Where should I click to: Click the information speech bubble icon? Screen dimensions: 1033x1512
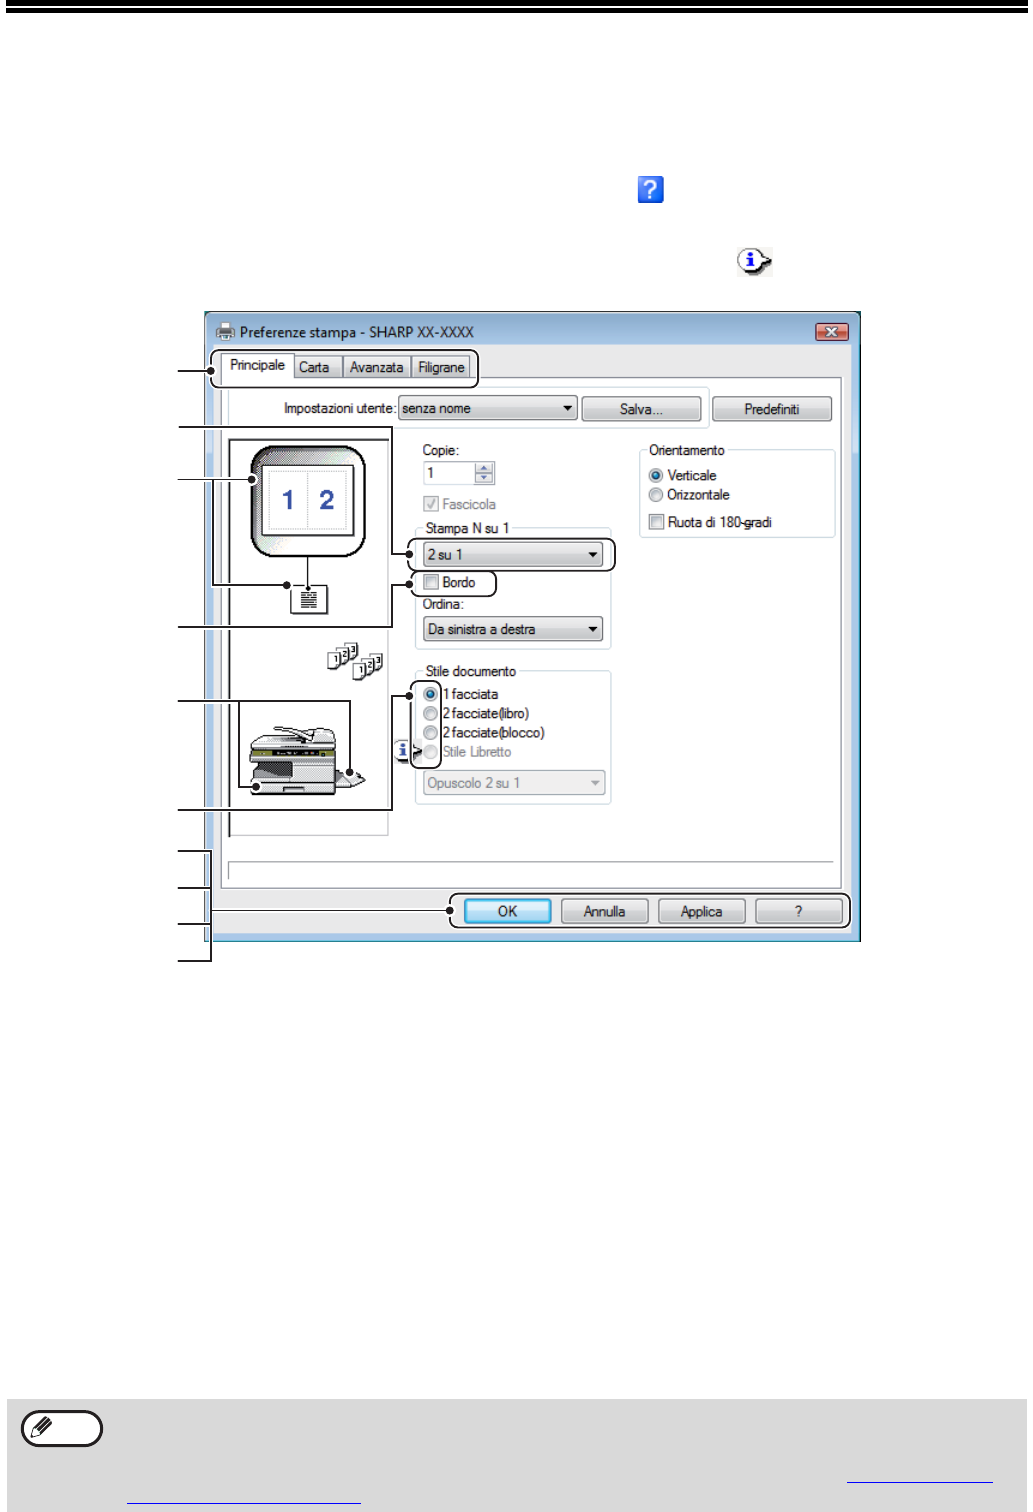coord(754,262)
